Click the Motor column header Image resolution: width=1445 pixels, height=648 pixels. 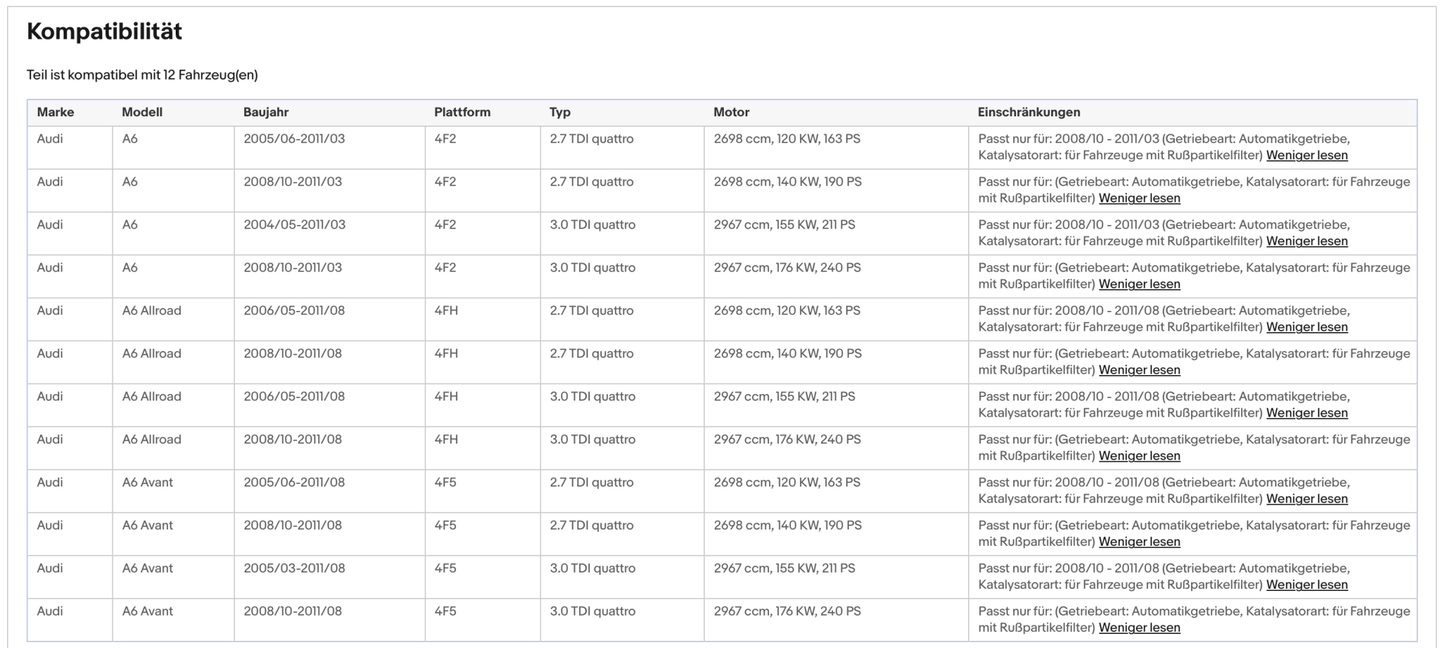731,113
